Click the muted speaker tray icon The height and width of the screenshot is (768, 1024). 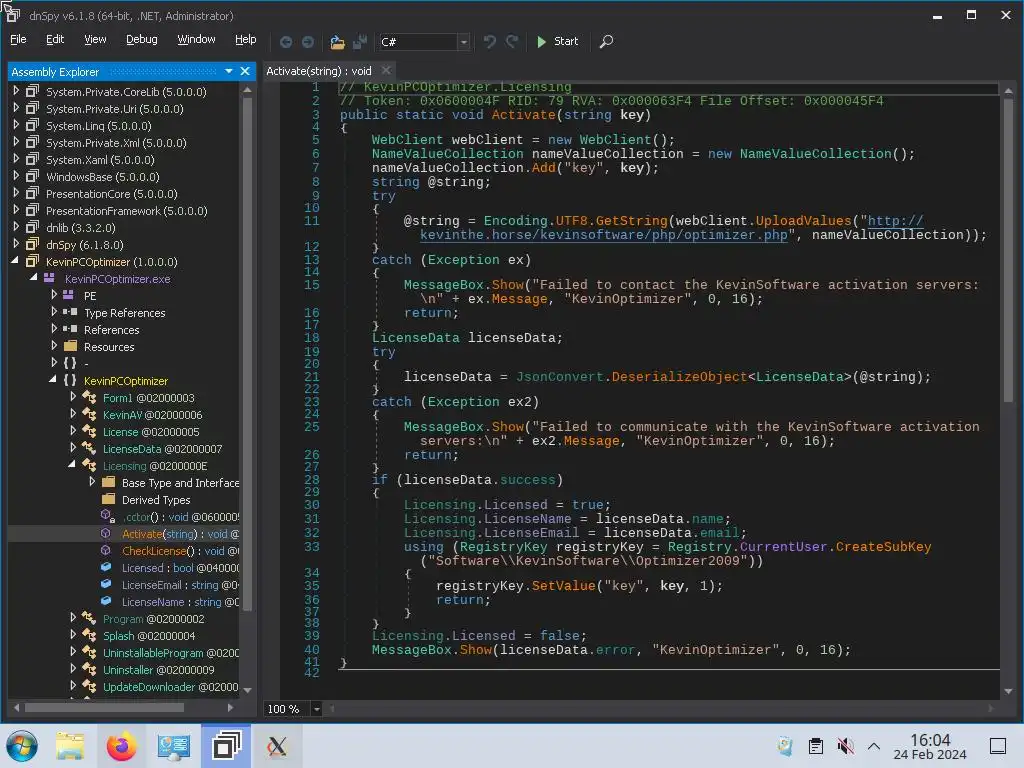pos(845,746)
